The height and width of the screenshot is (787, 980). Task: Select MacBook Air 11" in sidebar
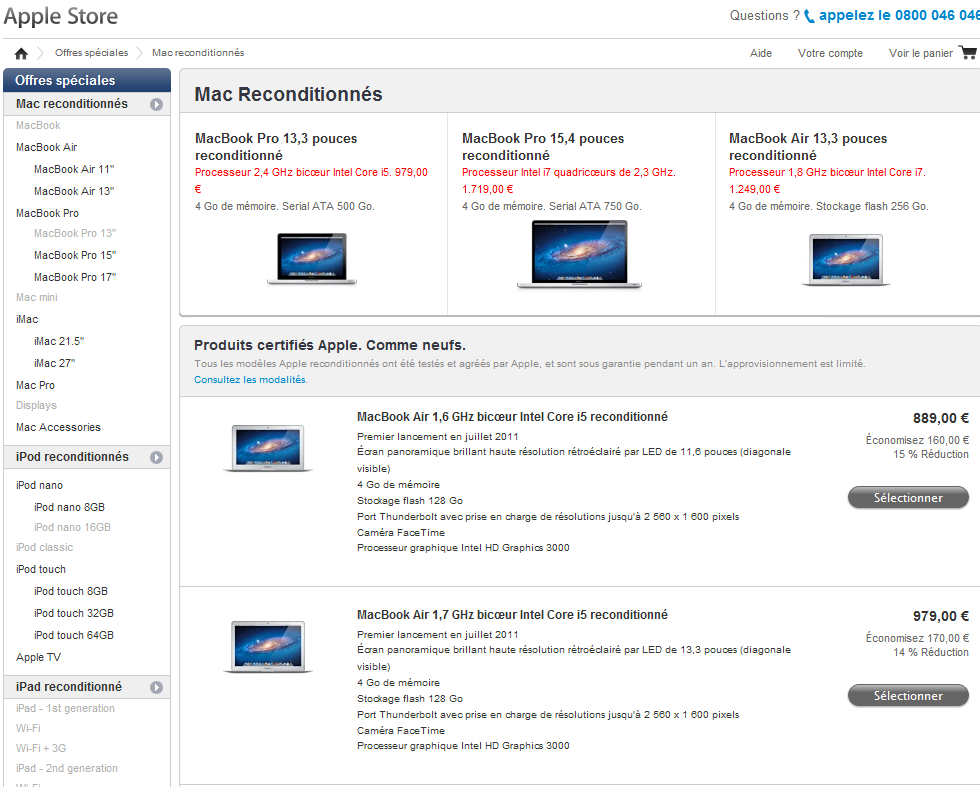pos(74,169)
